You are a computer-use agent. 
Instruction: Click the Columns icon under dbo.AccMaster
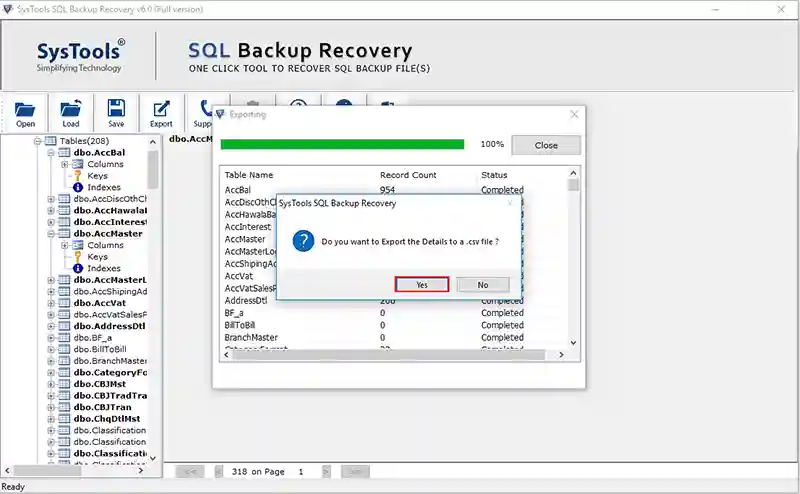(x=78, y=245)
